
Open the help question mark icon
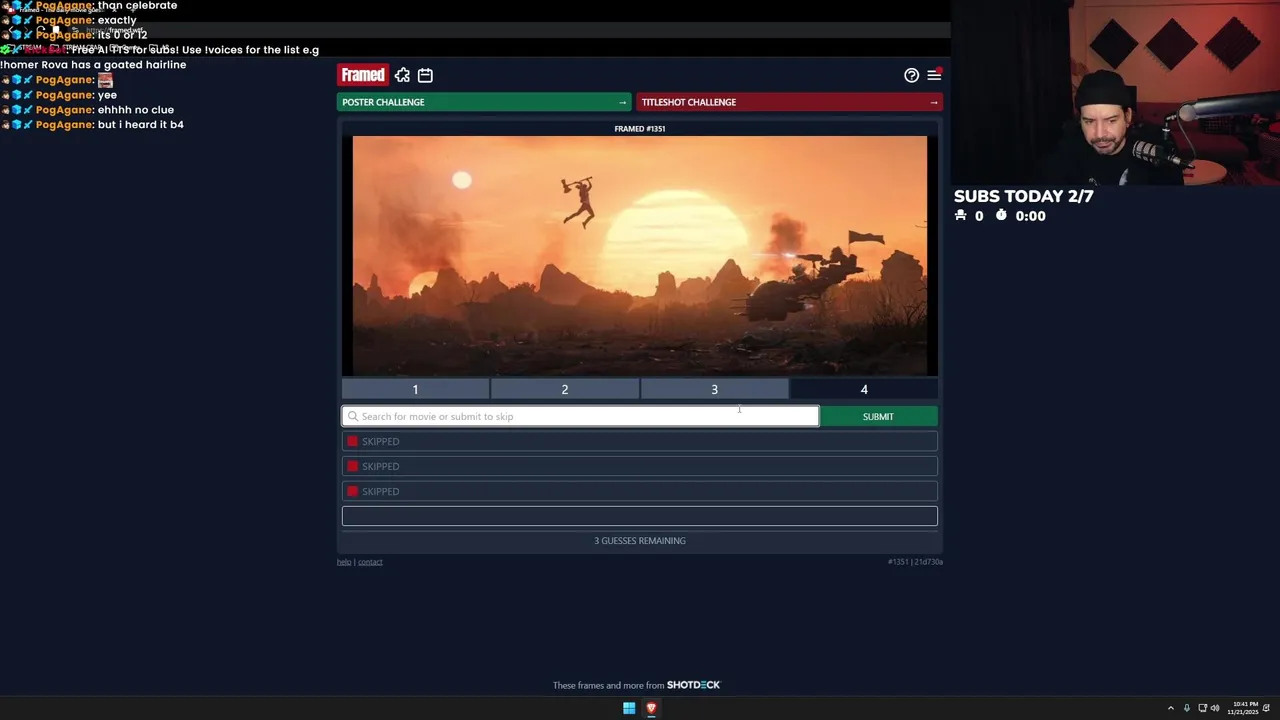point(911,75)
